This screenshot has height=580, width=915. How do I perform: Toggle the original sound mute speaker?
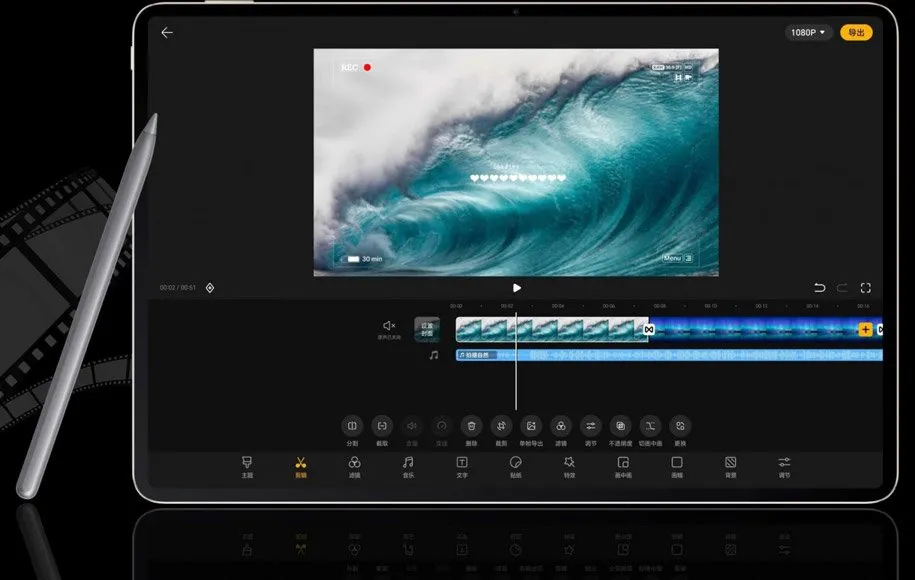[x=389, y=326]
